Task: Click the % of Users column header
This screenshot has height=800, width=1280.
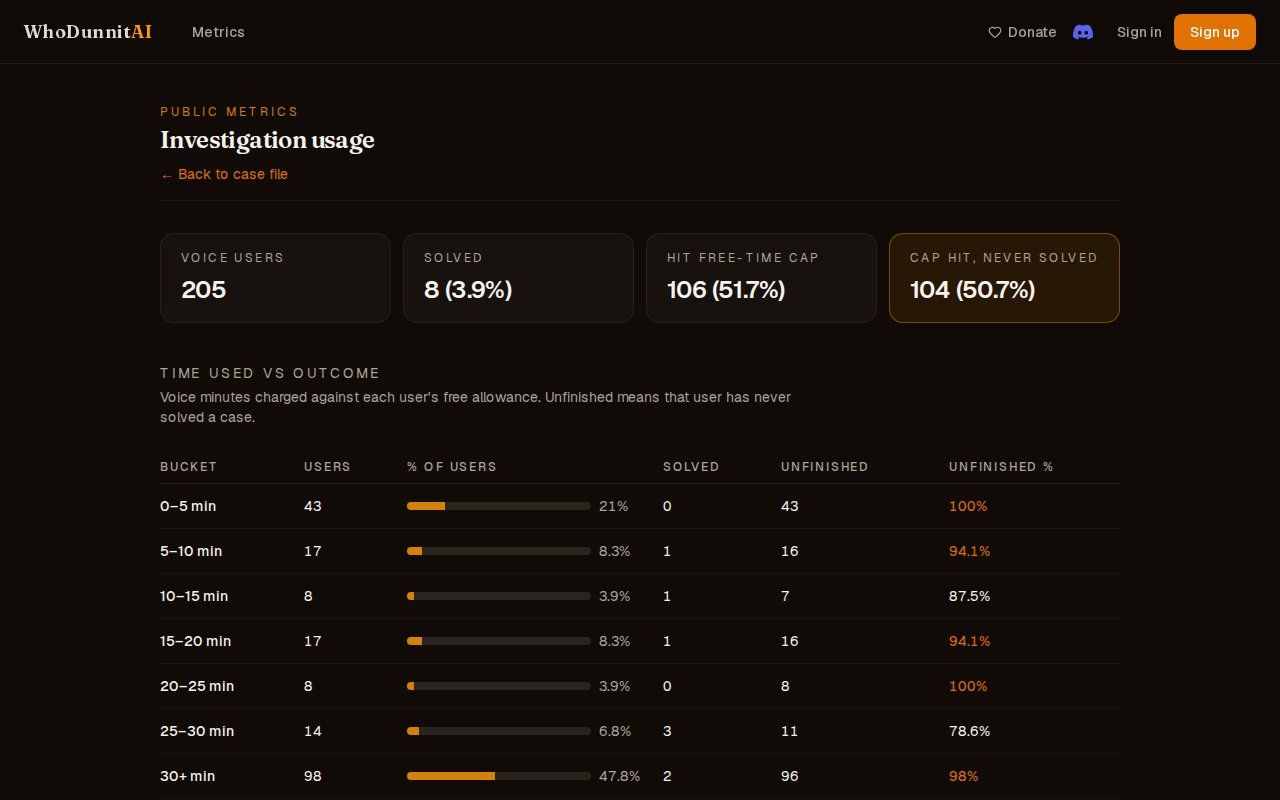Action: (x=452, y=467)
